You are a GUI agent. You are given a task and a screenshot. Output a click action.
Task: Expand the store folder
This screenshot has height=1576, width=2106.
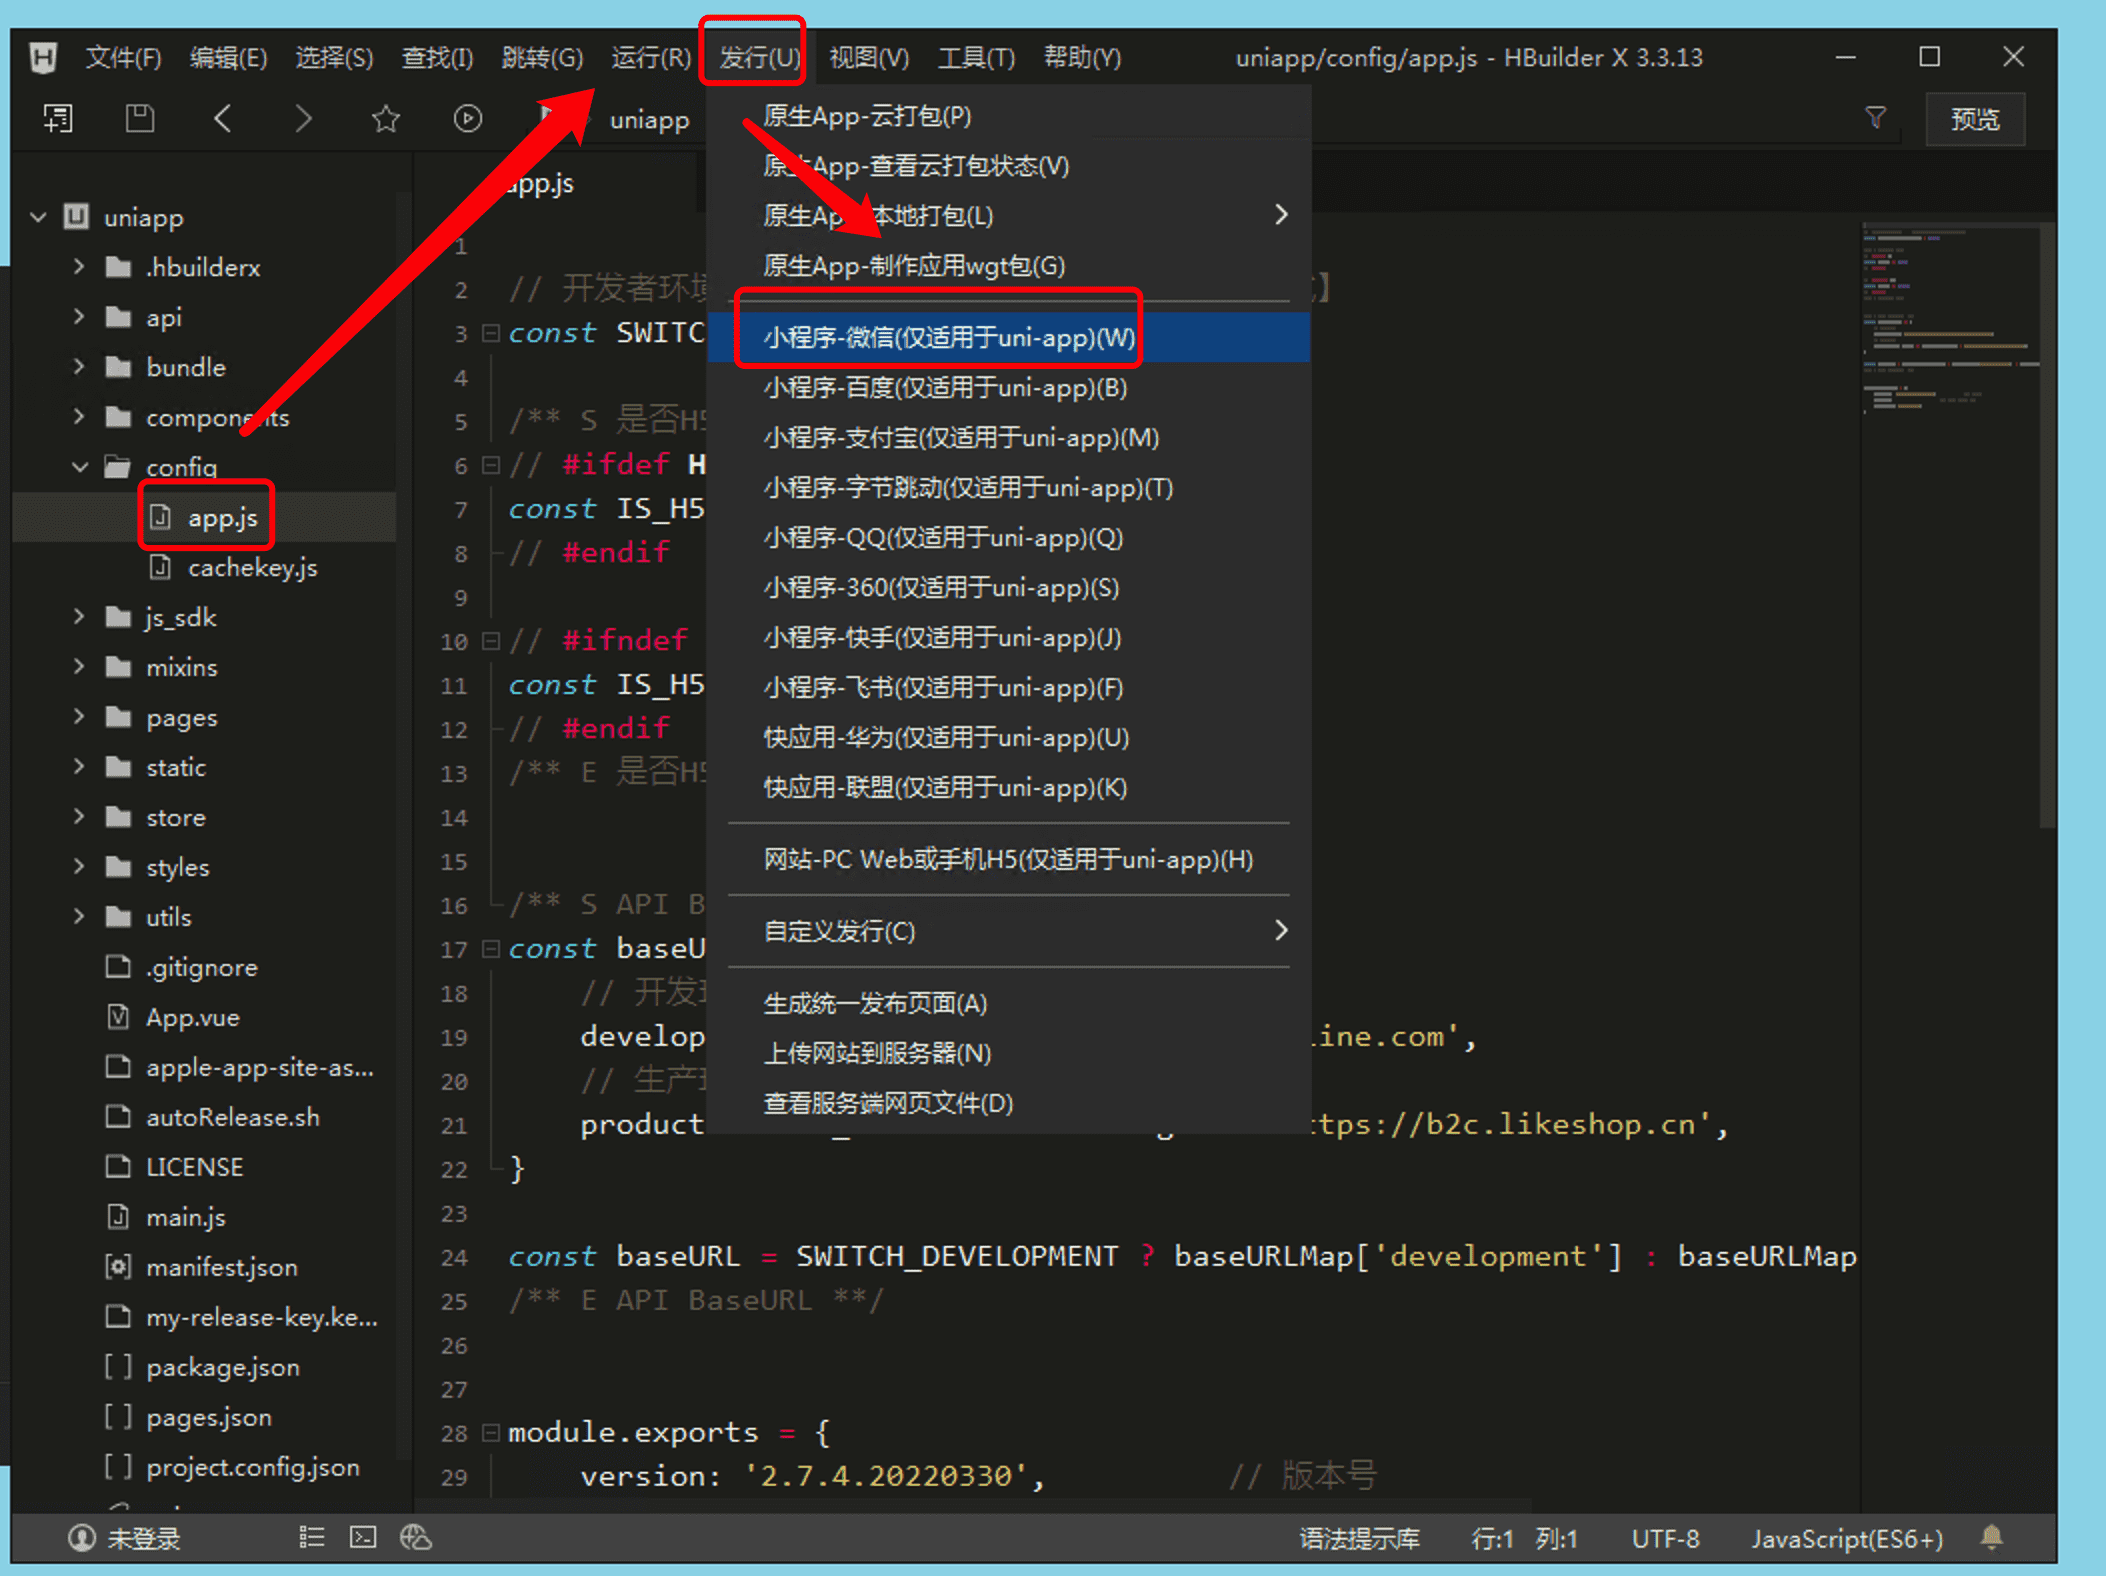point(78,817)
